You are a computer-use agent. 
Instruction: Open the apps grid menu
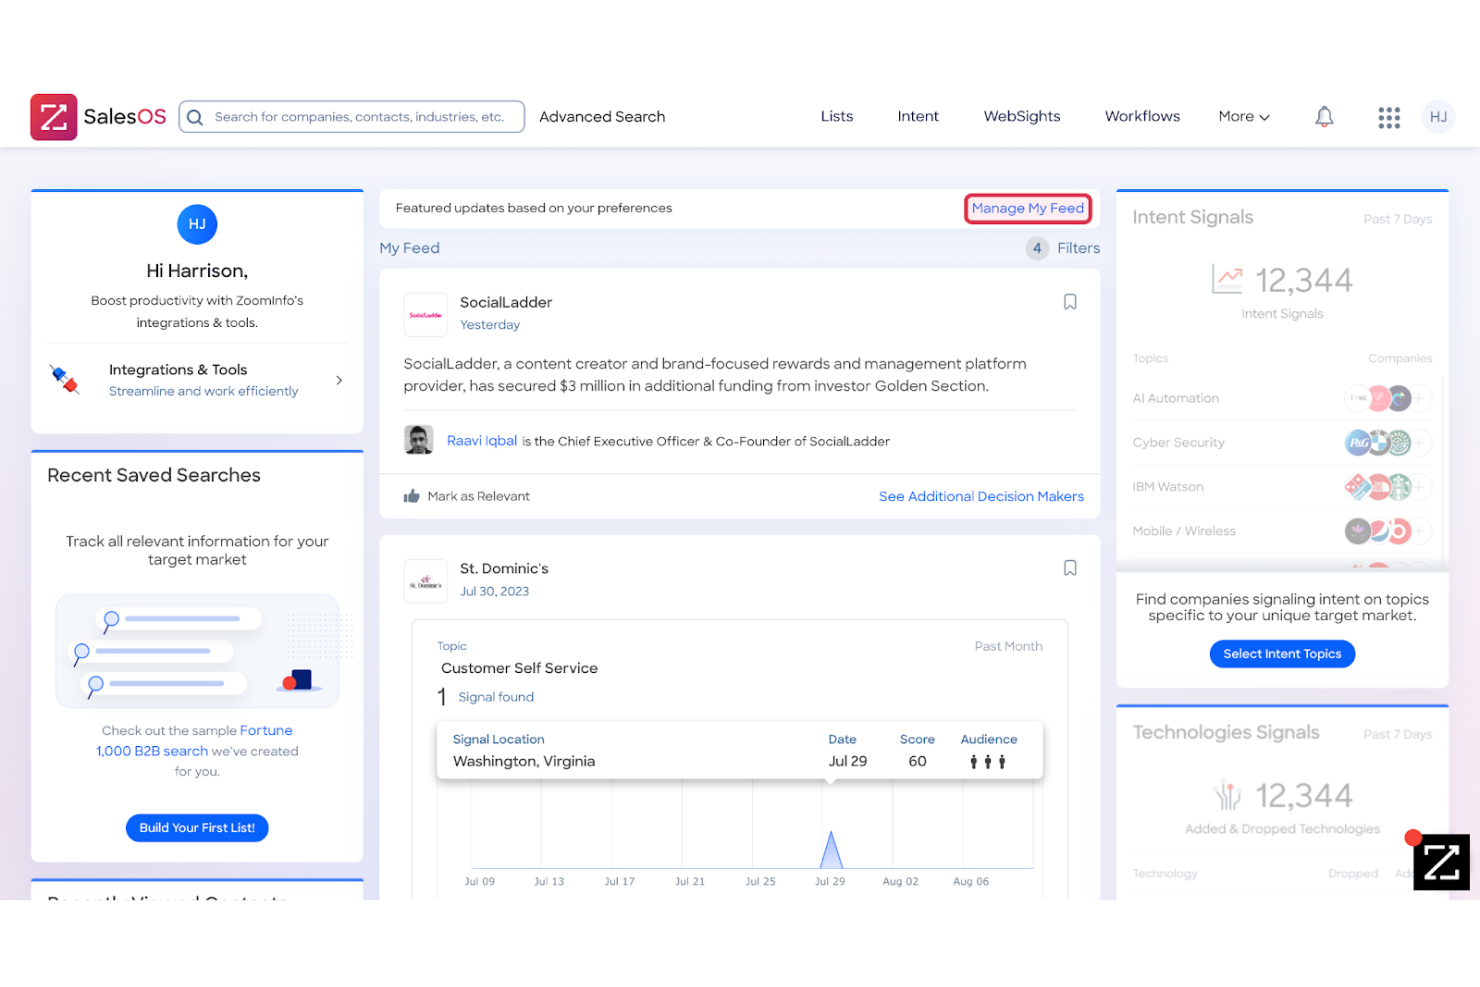coord(1388,117)
